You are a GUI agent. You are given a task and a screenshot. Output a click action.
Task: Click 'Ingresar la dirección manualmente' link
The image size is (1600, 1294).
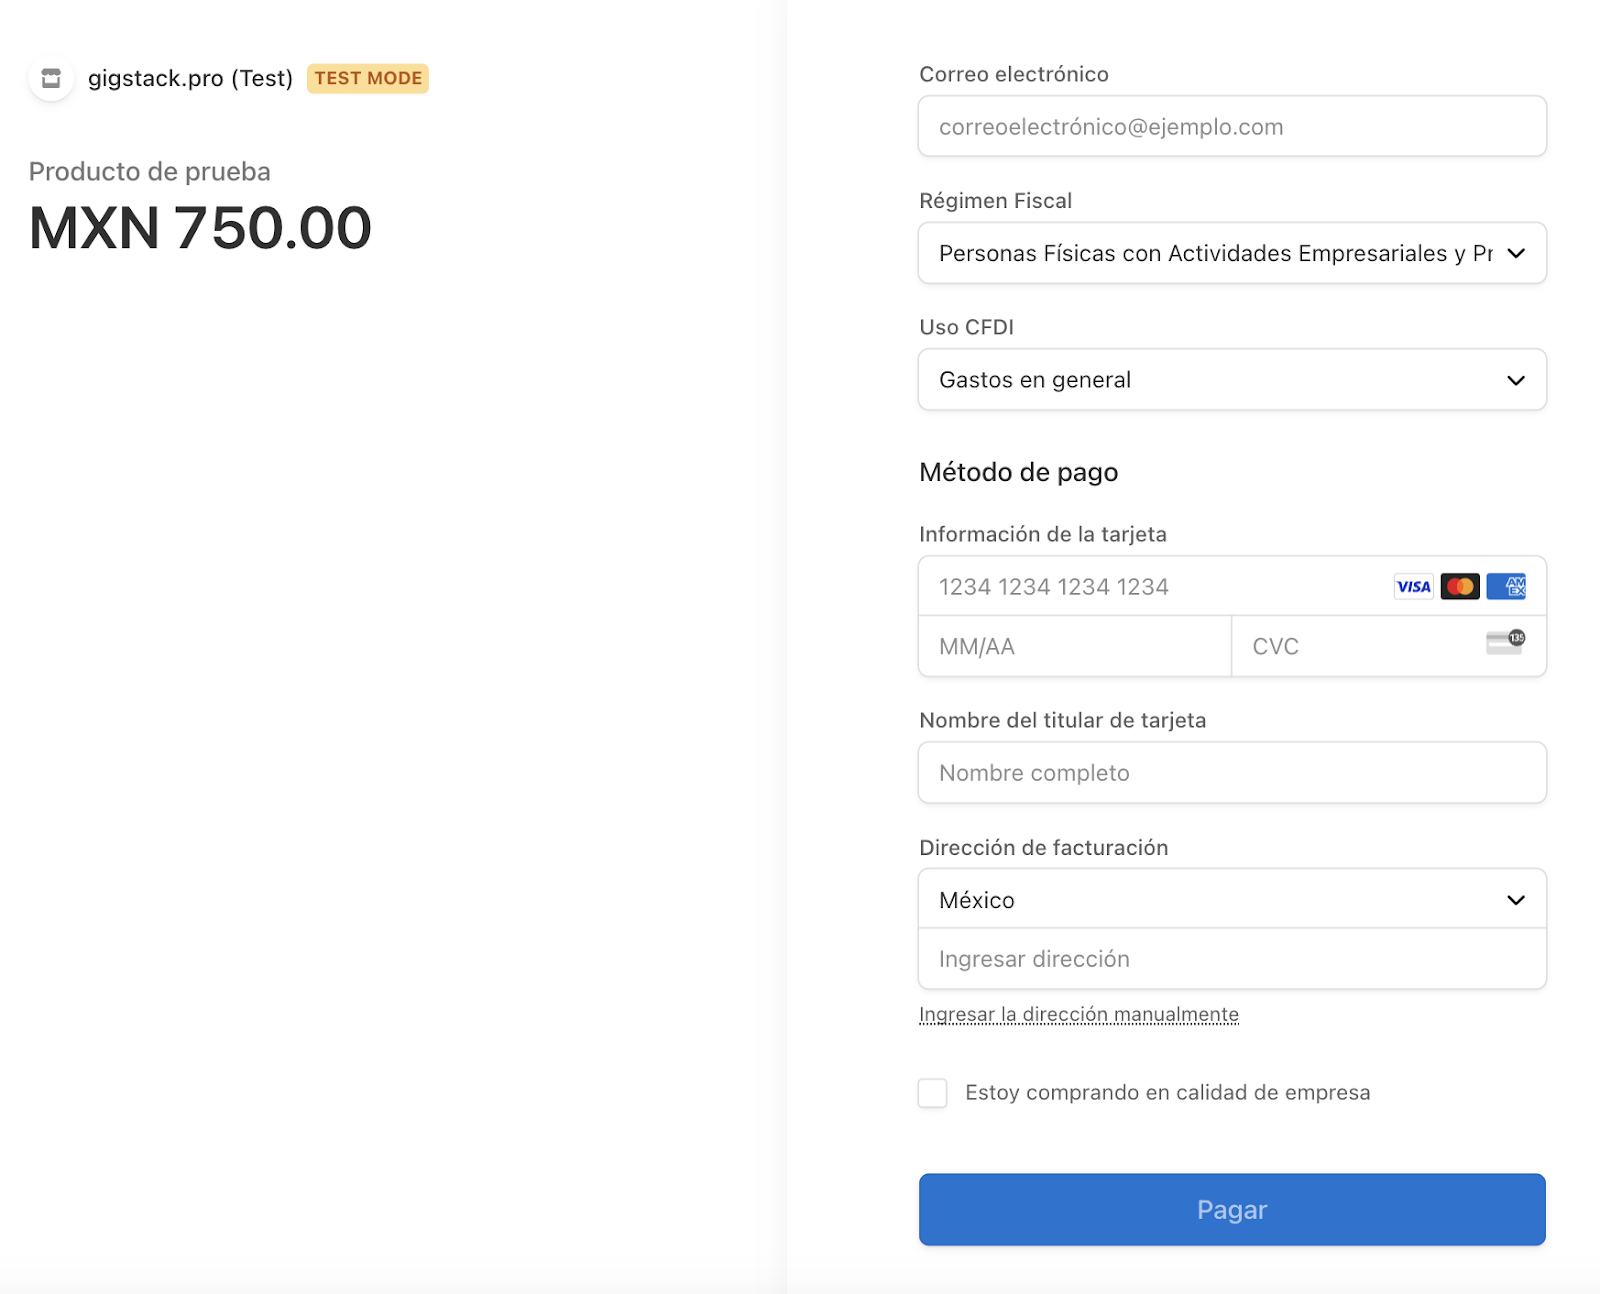(x=1079, y=1015)
